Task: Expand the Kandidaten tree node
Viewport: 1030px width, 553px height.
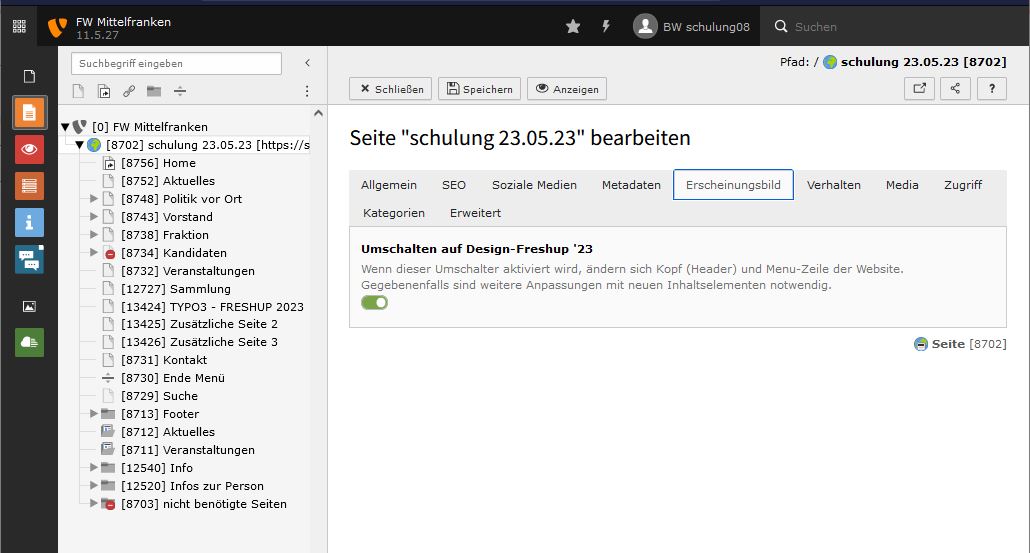Action: pyautogui.click(x=93, y=252)
